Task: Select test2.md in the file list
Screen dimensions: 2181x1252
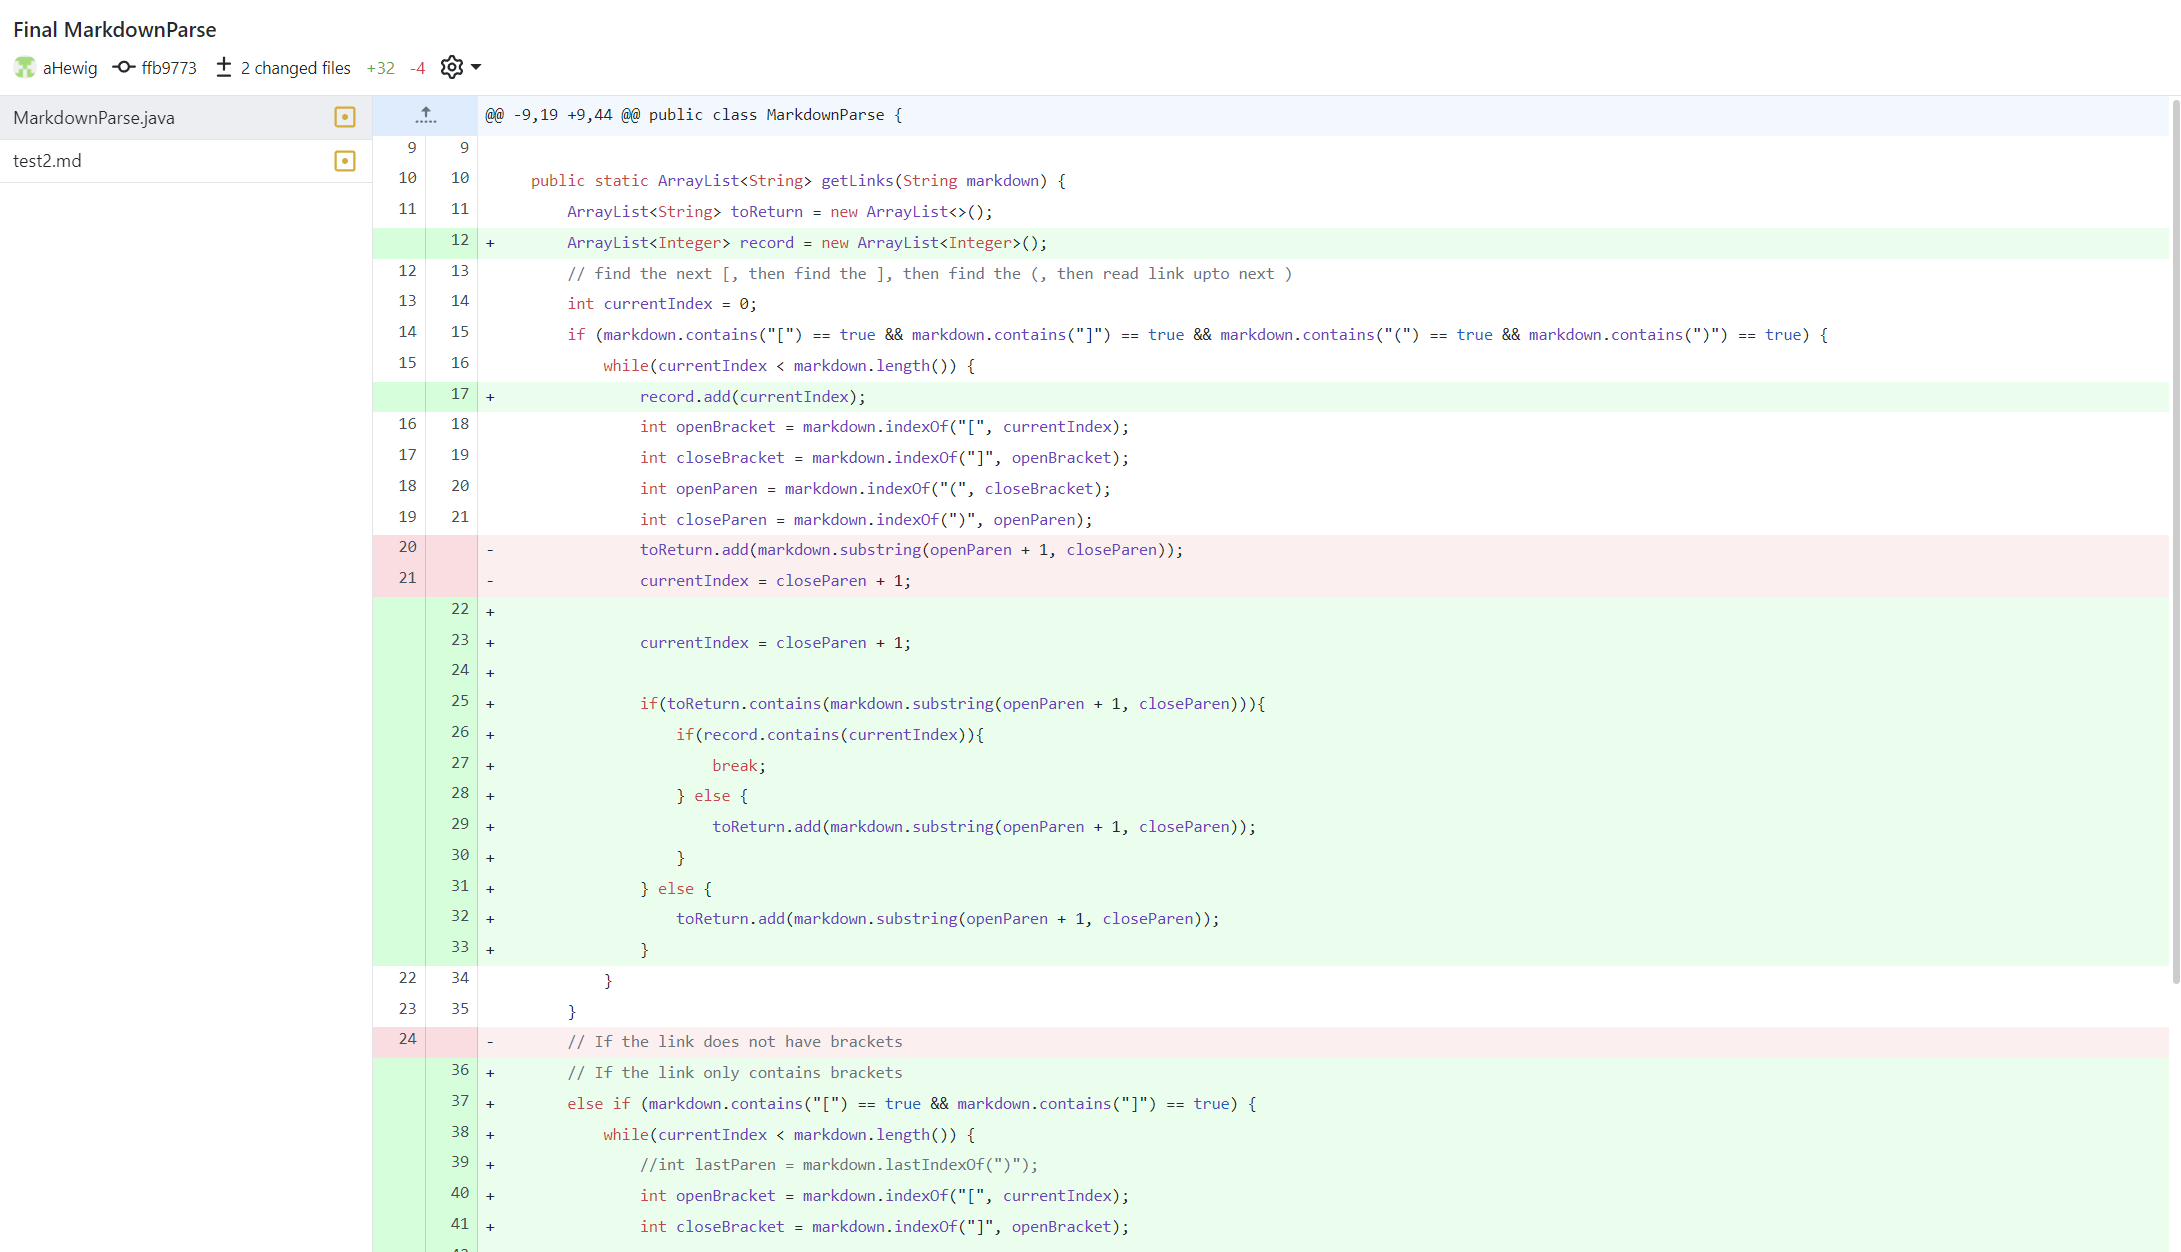Action: point(47,161)
